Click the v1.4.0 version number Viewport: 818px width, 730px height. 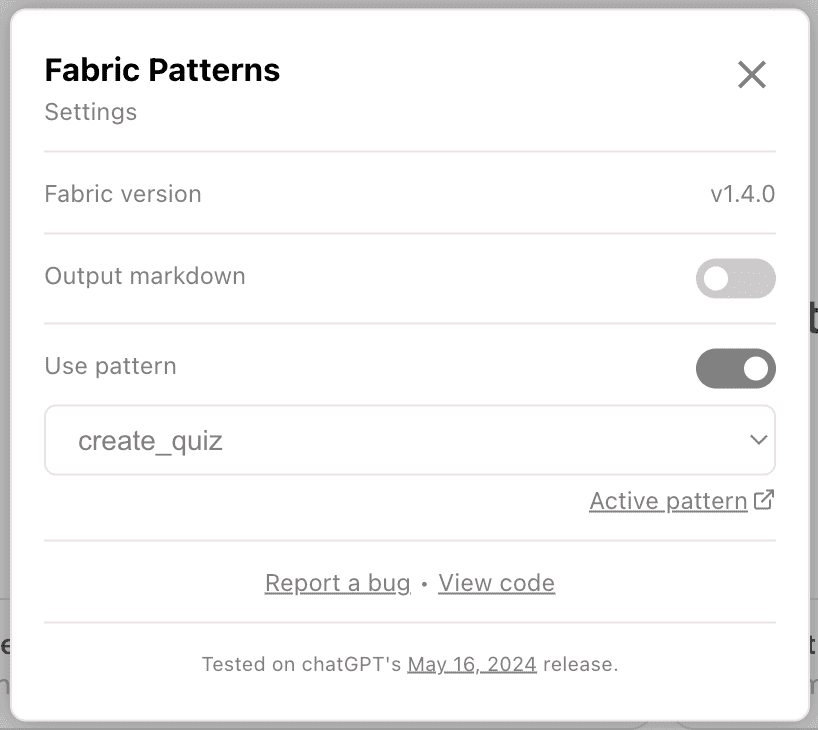click(x=742, y=194)
